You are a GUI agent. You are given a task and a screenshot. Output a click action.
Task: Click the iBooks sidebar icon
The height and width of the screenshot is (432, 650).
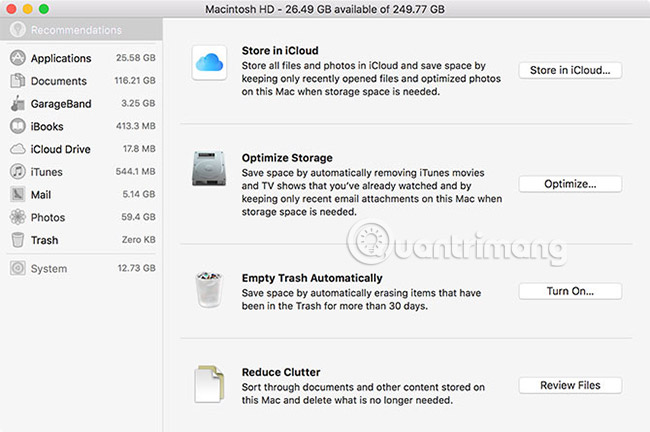[x=18, y=126]
